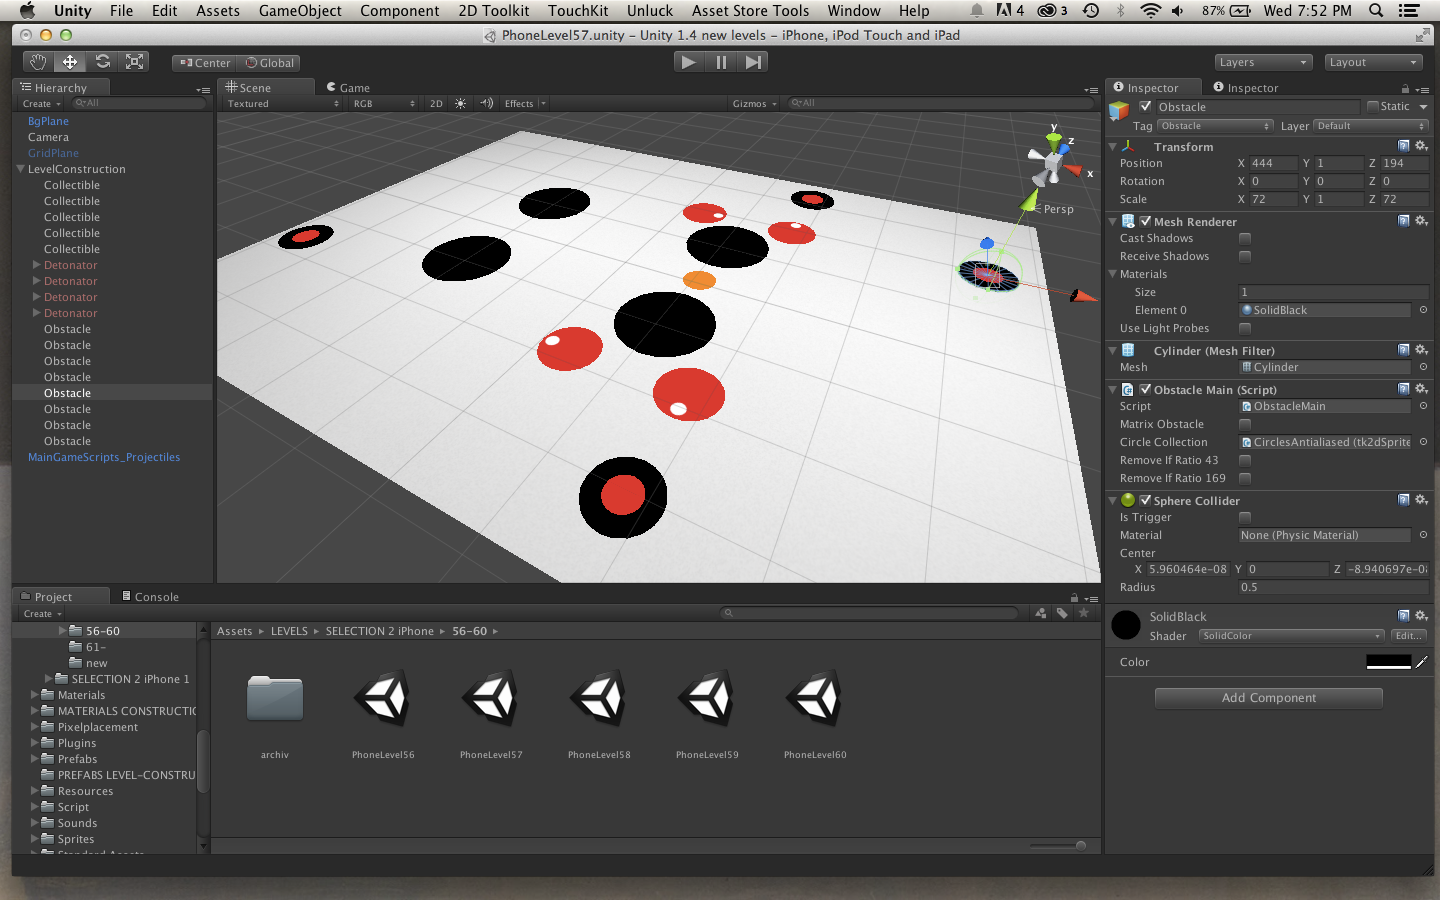
Task: Click the Pause button
Action: pos(721,62)
